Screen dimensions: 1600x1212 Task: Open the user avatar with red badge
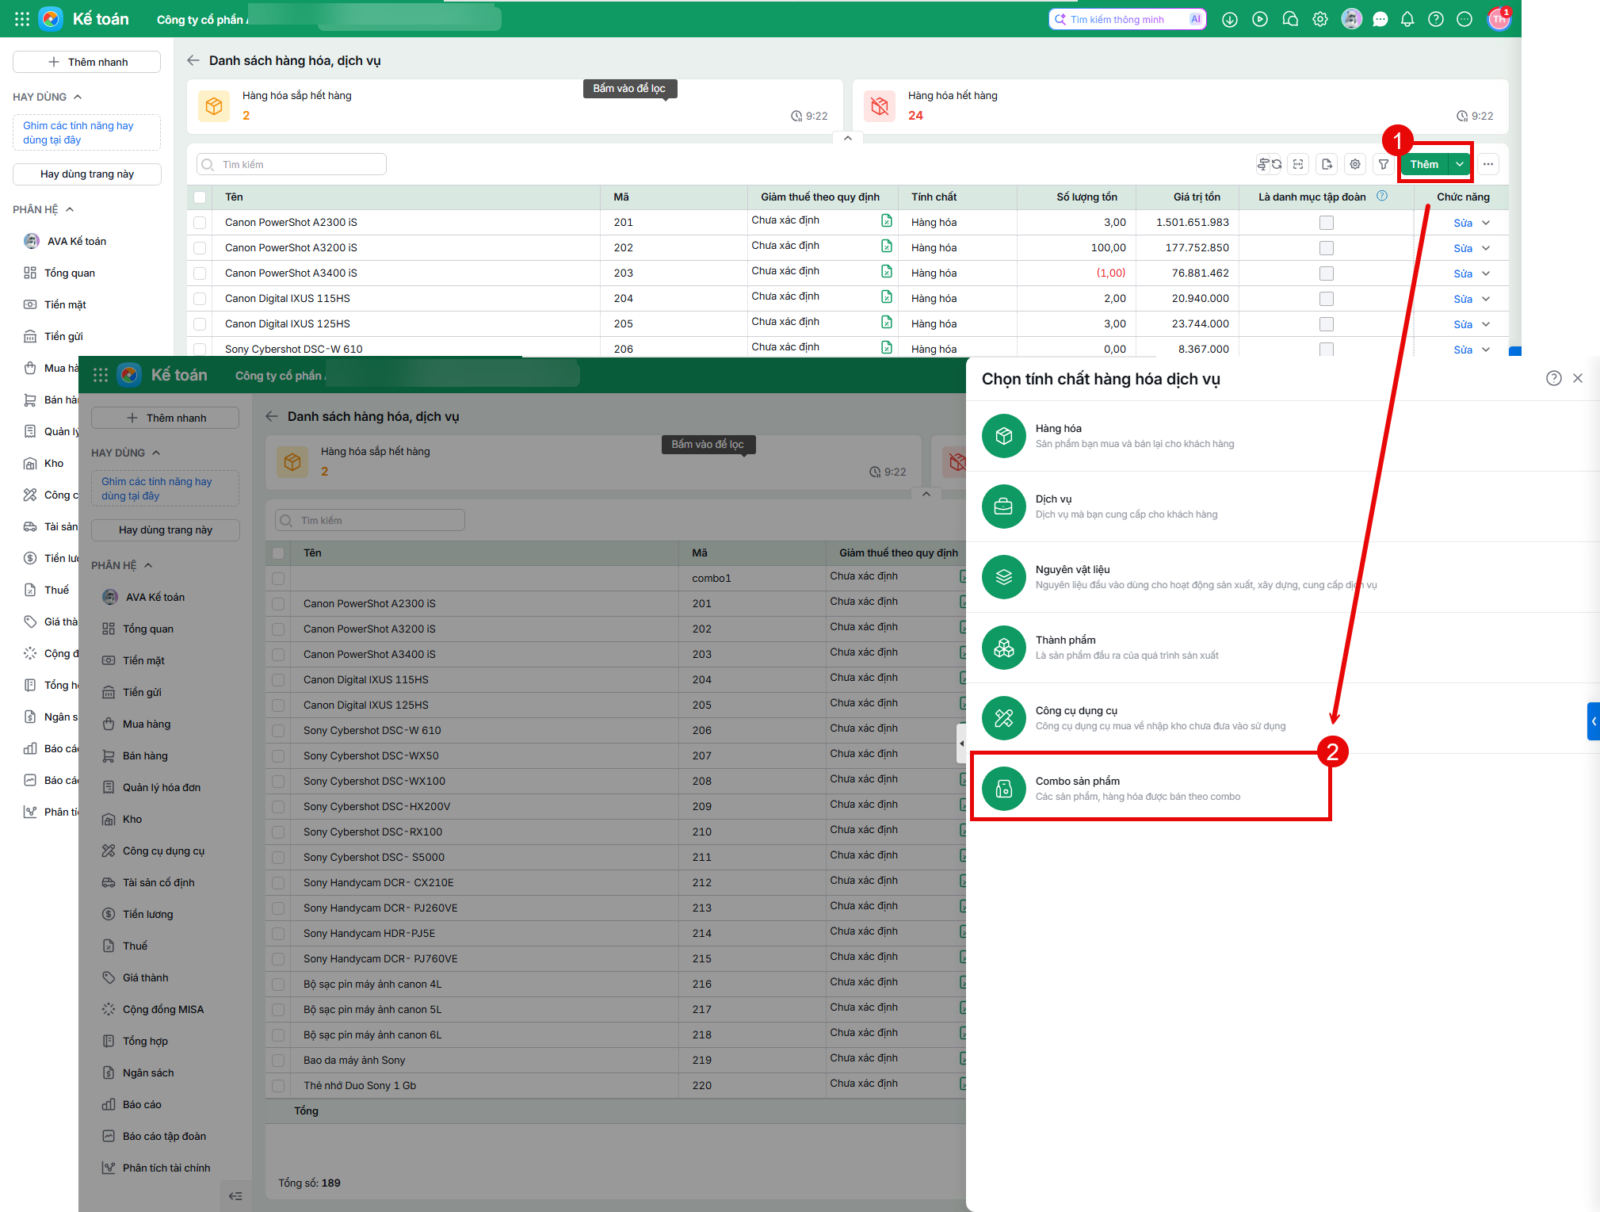[x=1498, y=19]
